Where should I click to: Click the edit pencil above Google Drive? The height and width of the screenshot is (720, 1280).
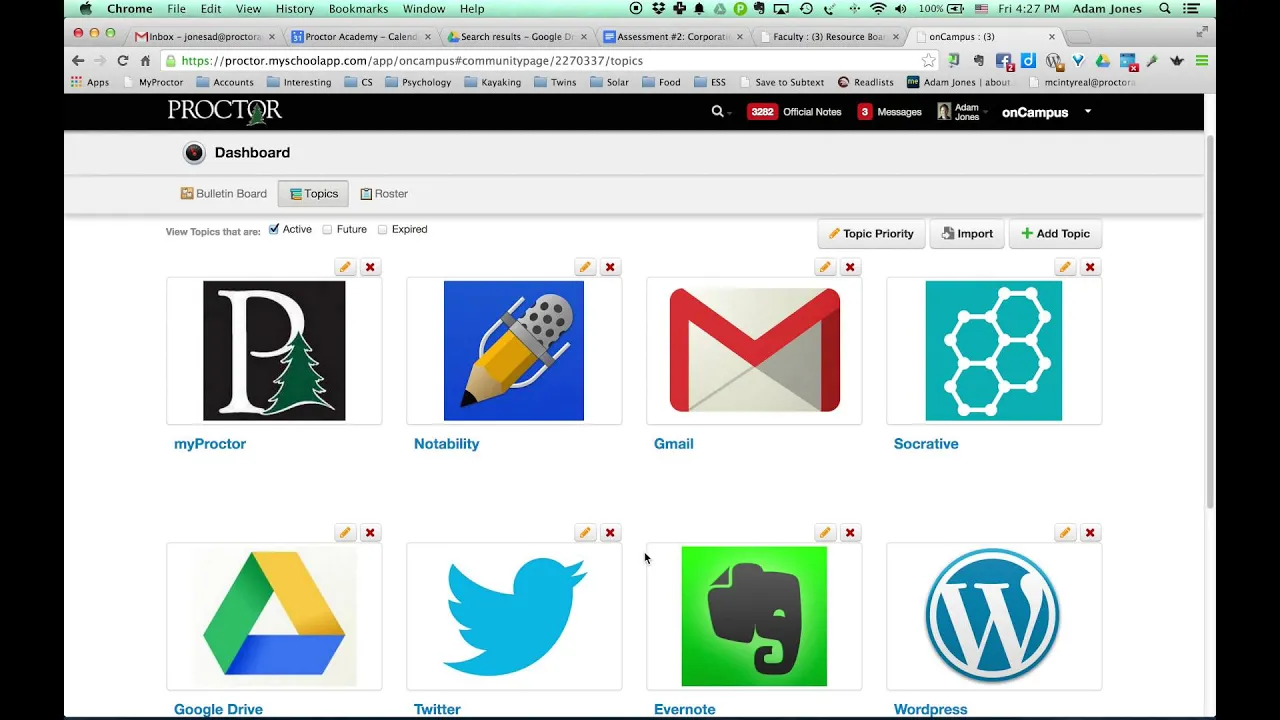tap(345, 533)
